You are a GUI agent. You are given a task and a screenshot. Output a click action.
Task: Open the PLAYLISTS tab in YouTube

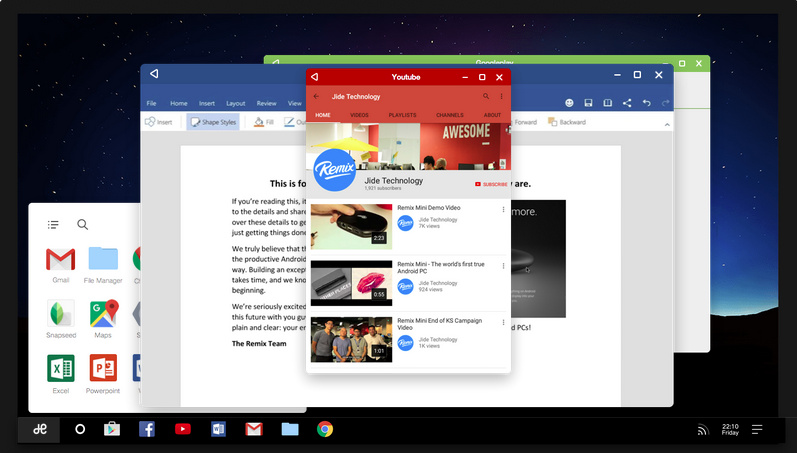click(403, 115)
